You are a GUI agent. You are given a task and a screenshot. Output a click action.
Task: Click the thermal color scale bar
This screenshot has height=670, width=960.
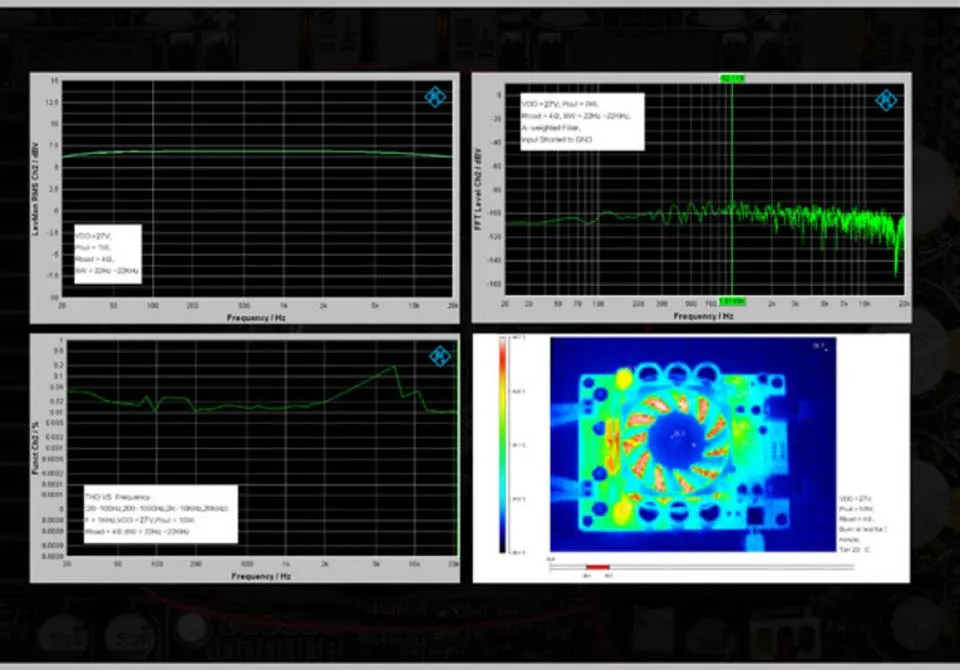pos(503,445)
